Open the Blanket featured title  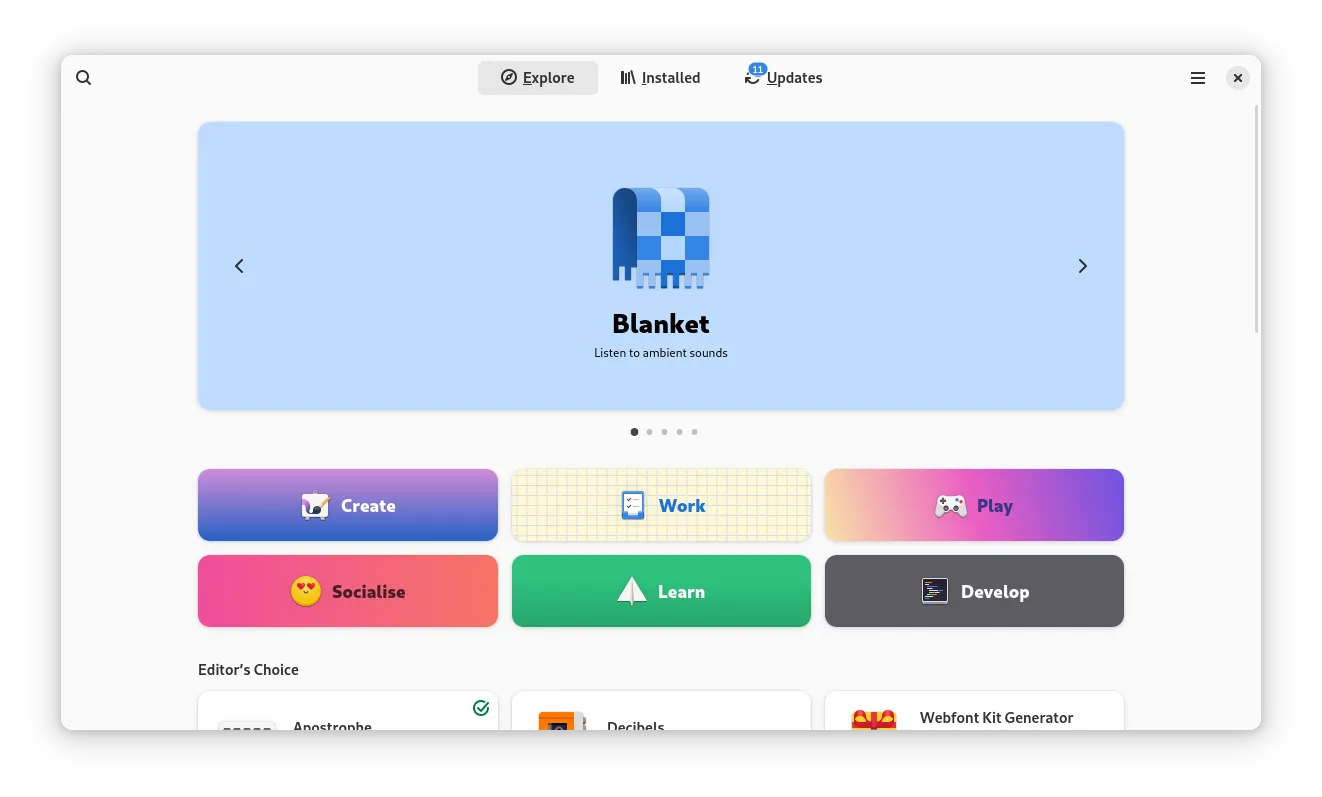click(661, 324)
